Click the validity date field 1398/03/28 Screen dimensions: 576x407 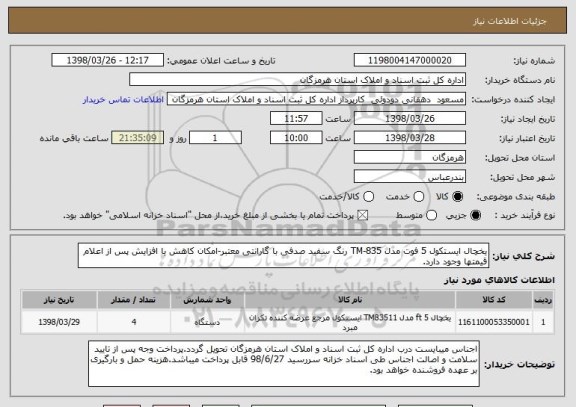(410, 138)
